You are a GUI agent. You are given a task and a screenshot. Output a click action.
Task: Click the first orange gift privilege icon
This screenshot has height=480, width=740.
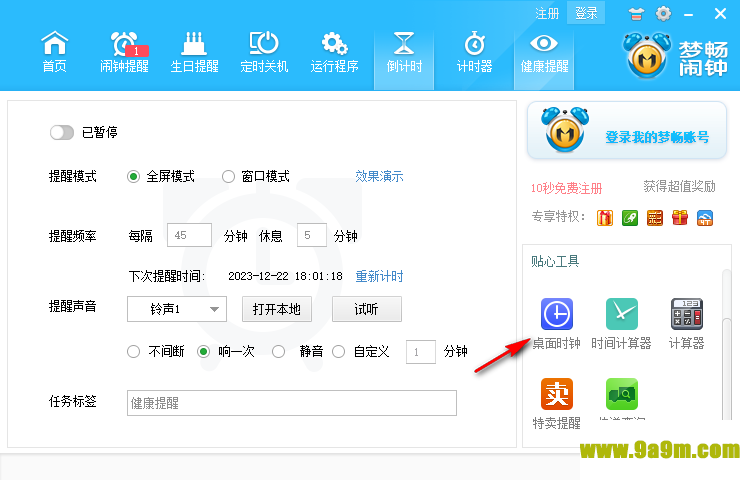pos(605,218)
